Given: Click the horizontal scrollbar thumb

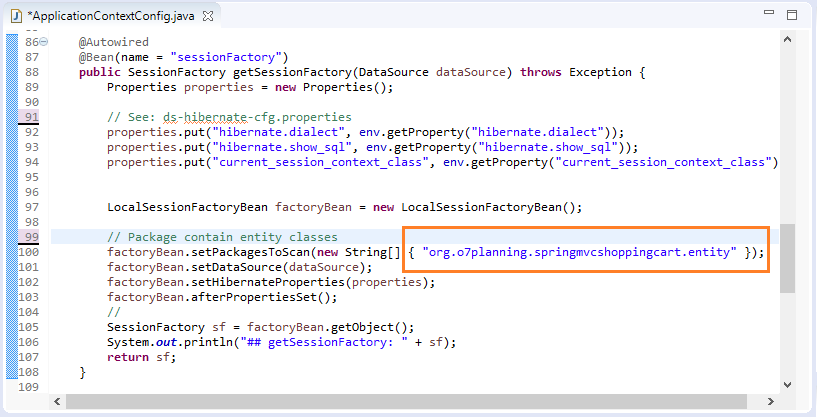Looking at the screenshot, I should (406, 401).
